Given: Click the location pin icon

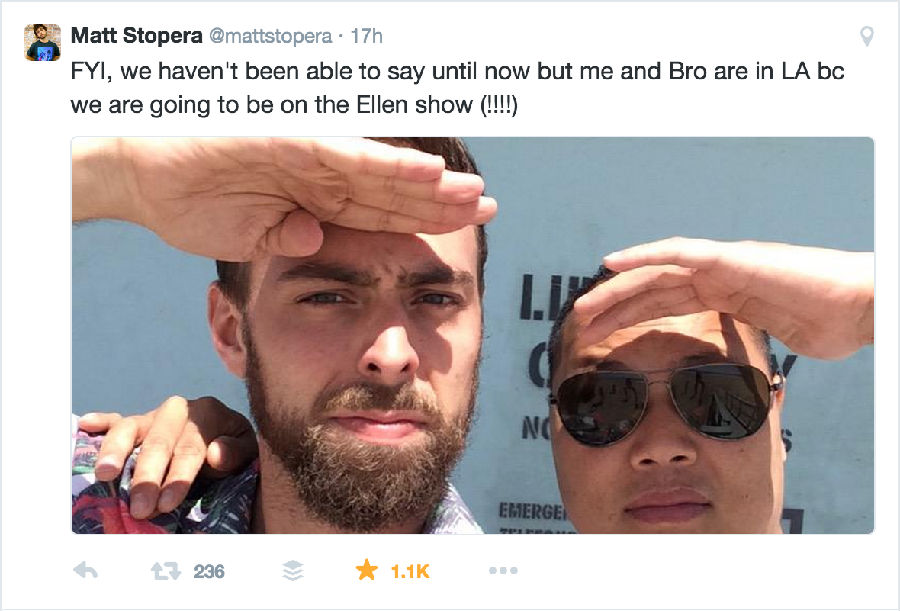Looking at the screenshot, I should 867,36.
